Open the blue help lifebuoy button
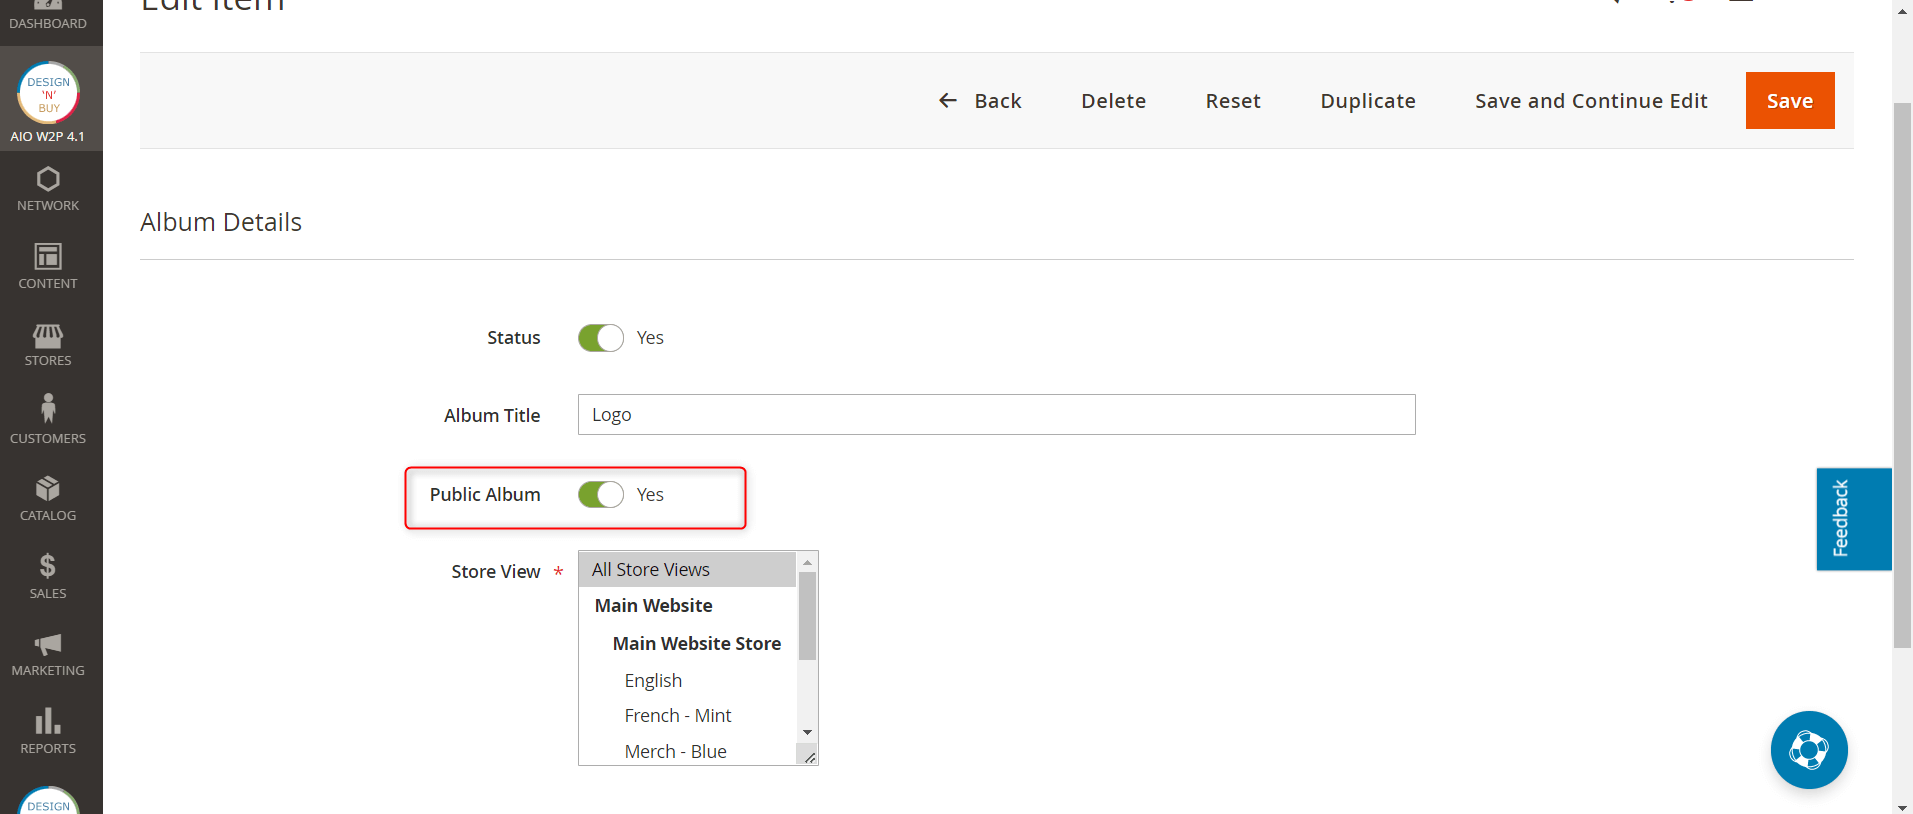 pos(1809,750)
